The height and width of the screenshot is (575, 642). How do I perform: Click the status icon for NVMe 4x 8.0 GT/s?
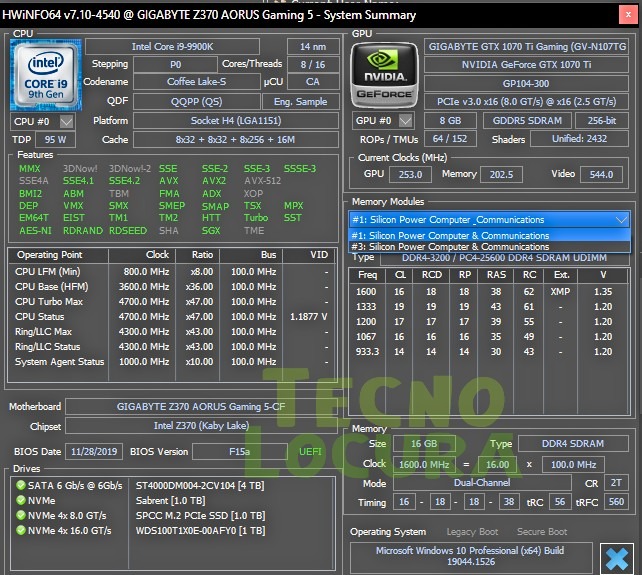pos(20,515)
